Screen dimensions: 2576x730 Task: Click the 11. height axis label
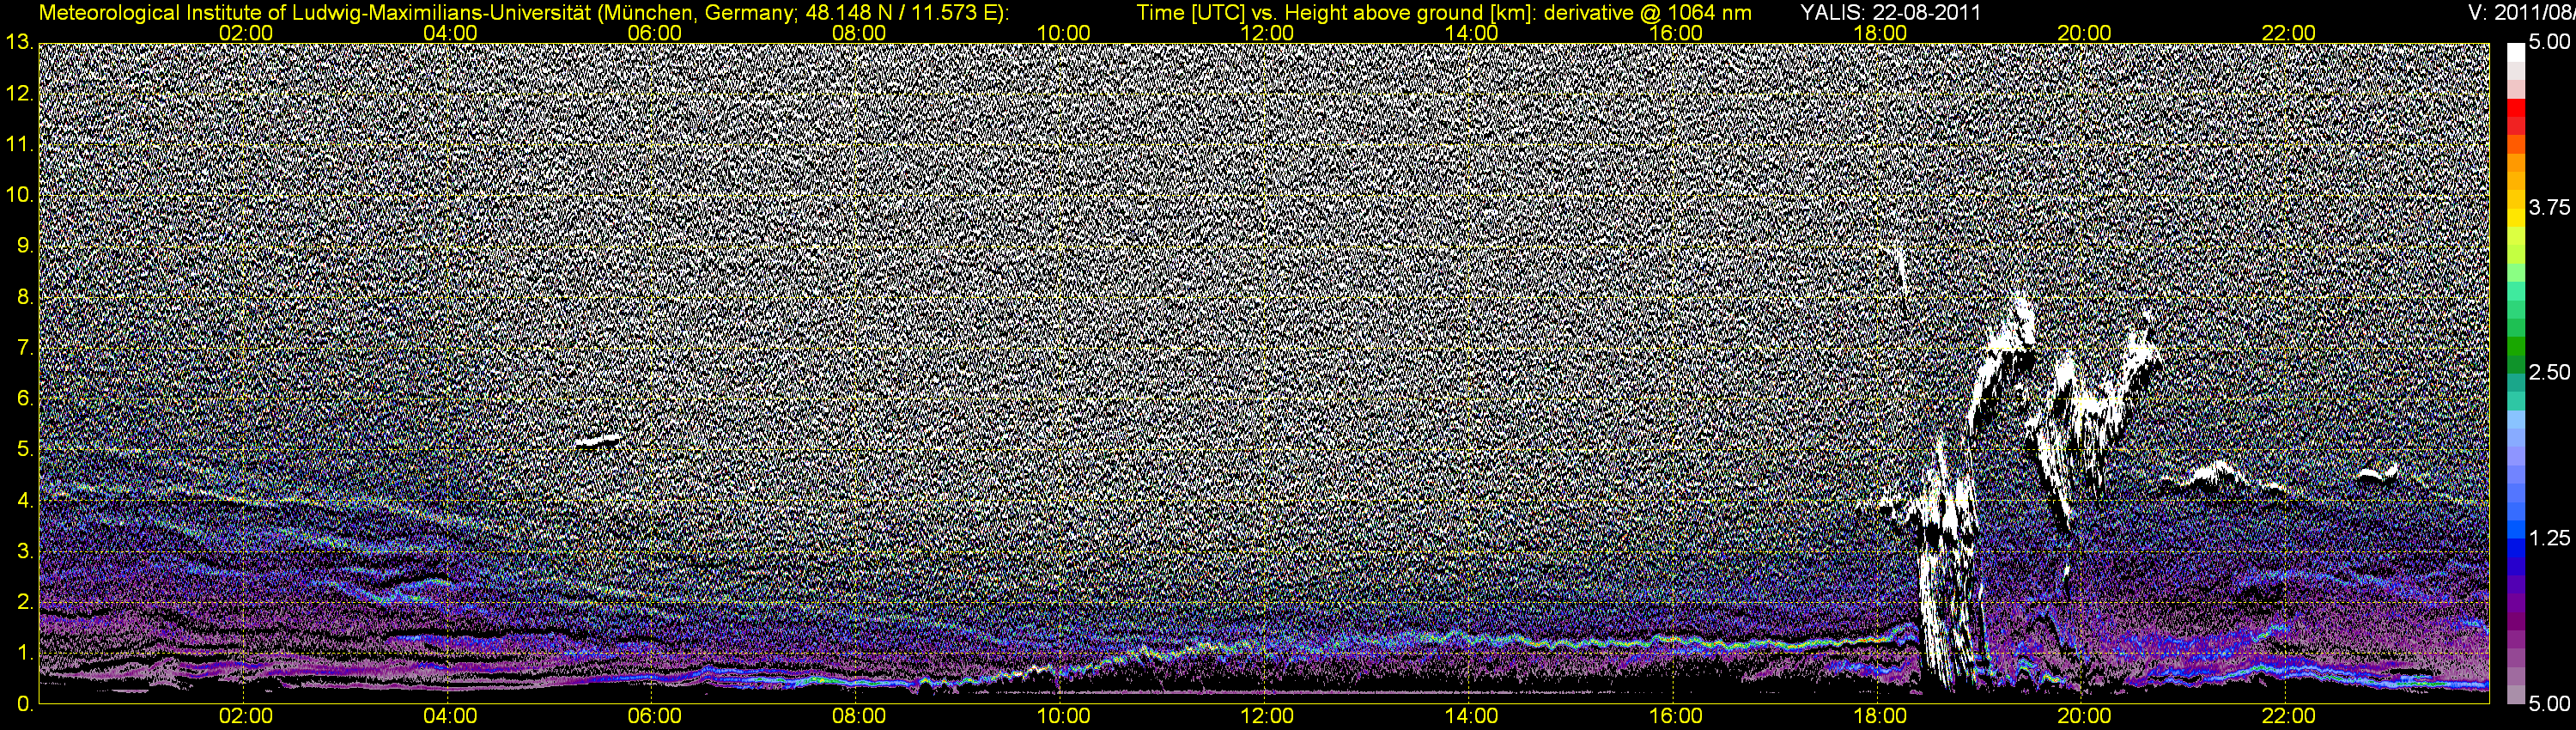(20, 144)
